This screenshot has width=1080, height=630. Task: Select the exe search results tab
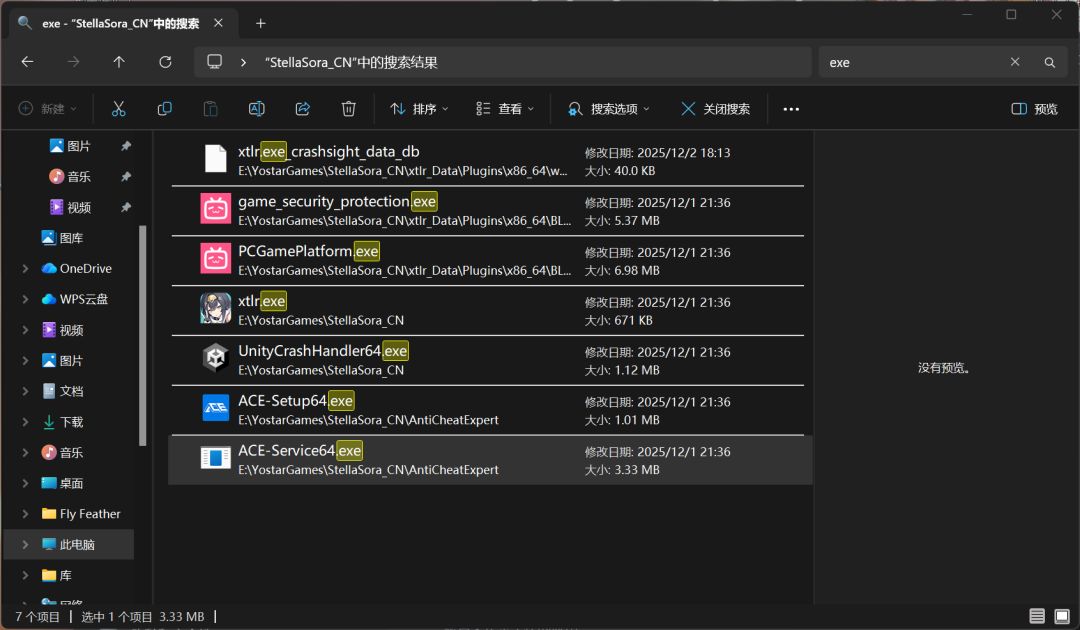(x=121, y=23)
